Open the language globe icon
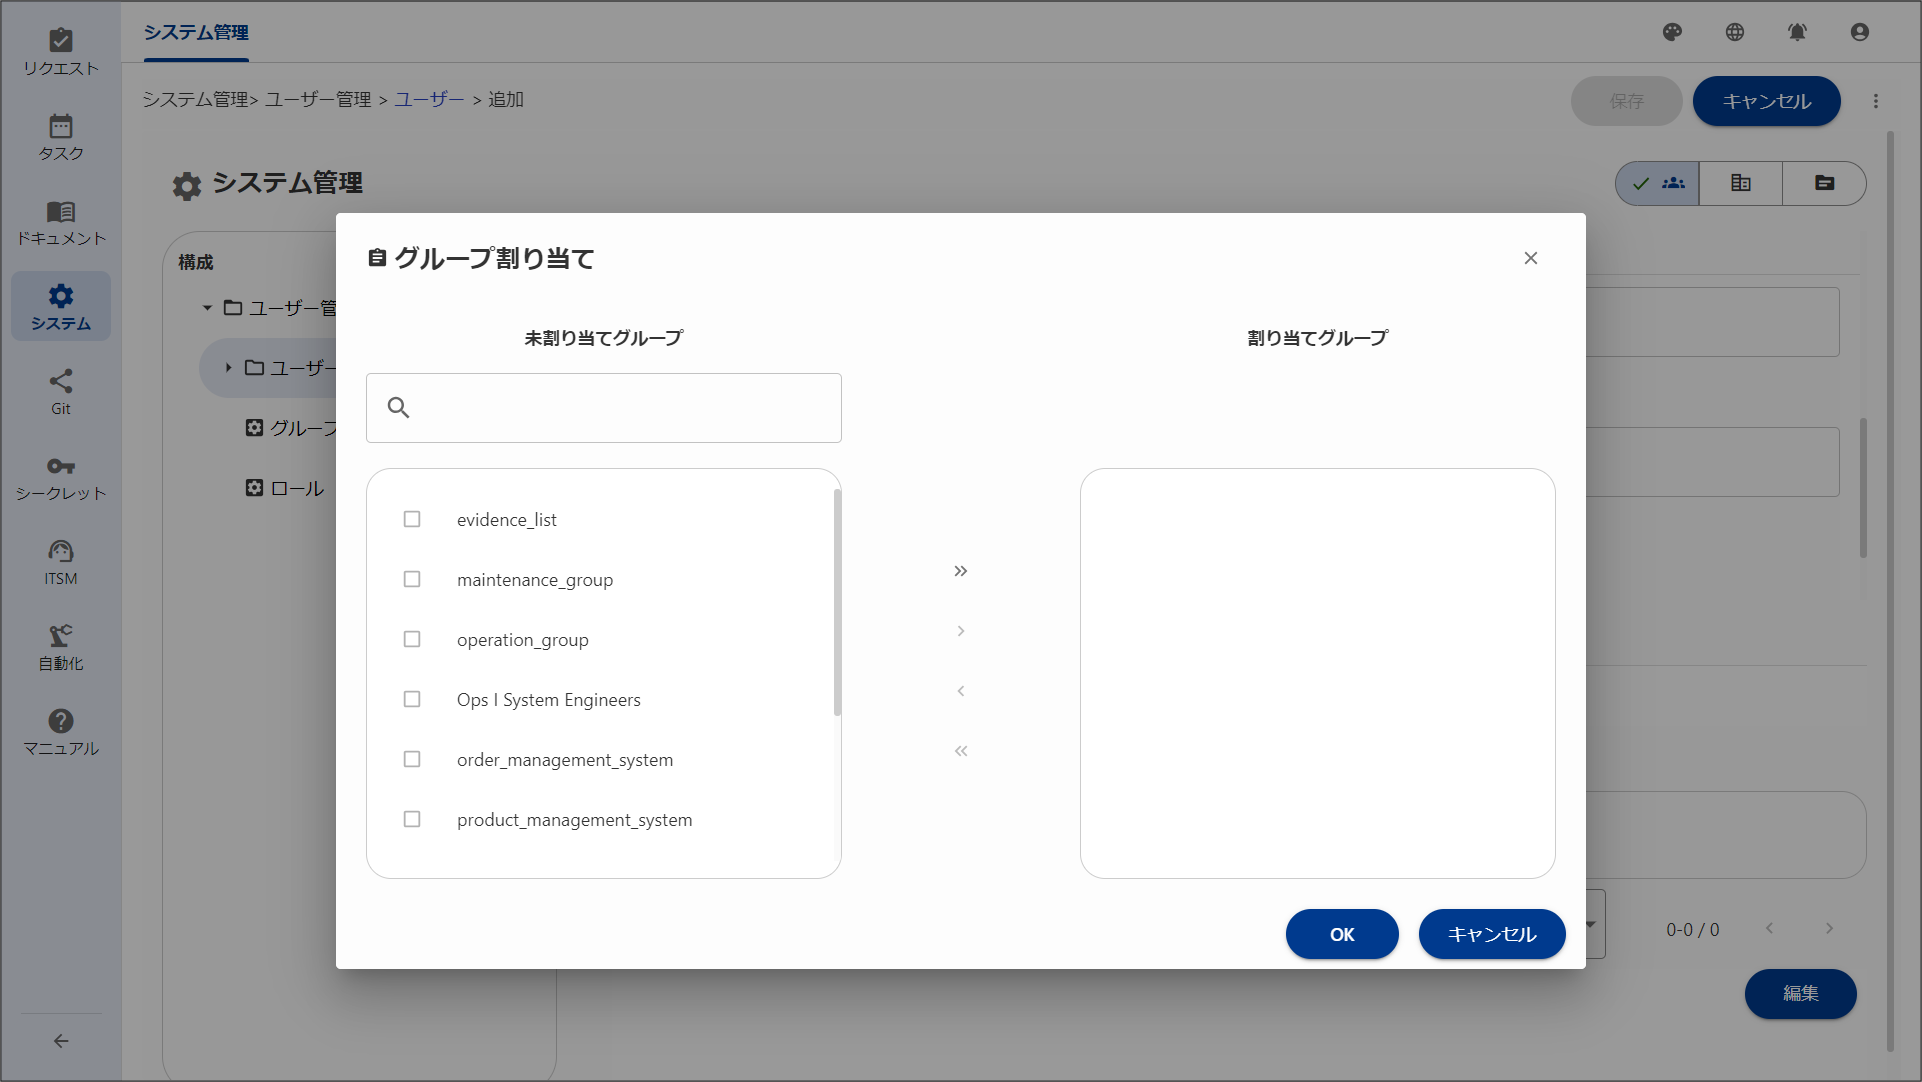The image size is (1922, 1082). (1735, 32)
